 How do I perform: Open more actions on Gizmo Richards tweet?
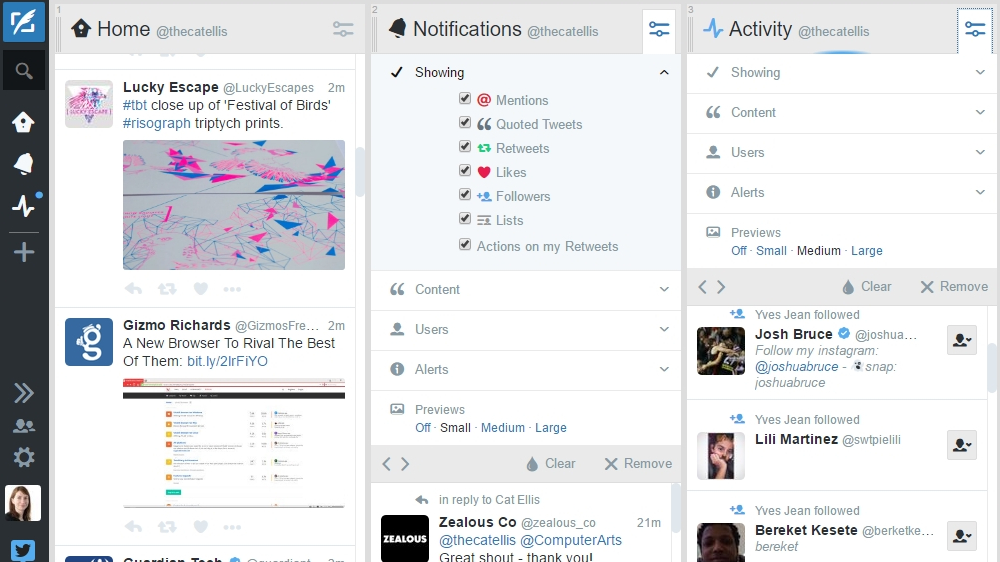click(x=232, y=527)
